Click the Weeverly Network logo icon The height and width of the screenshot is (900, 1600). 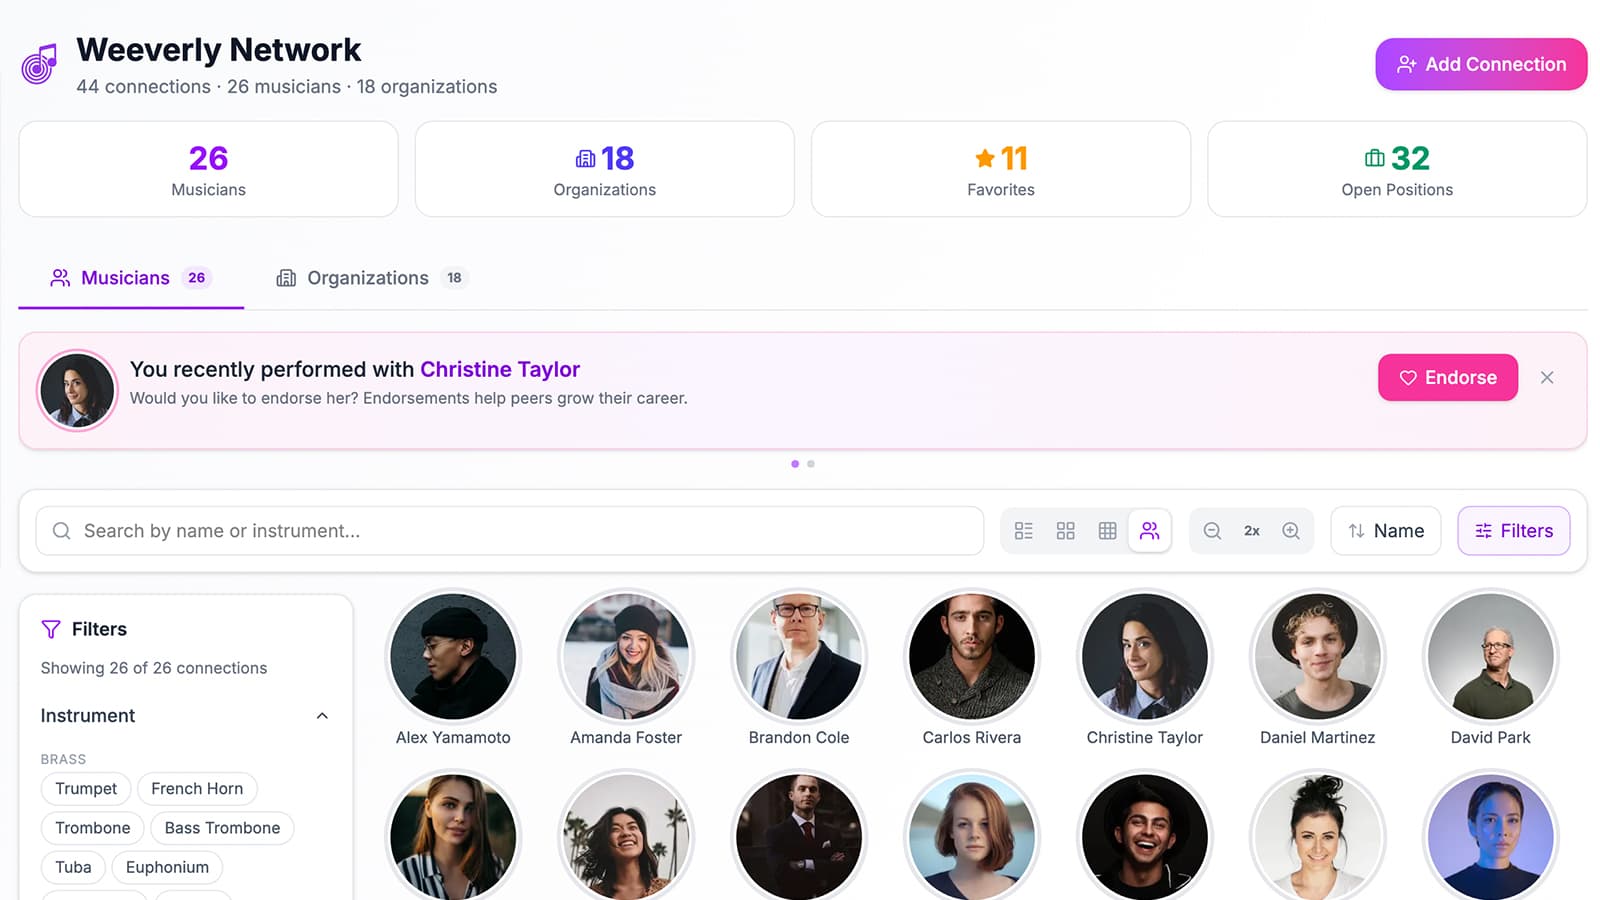[x=40, y=65]
